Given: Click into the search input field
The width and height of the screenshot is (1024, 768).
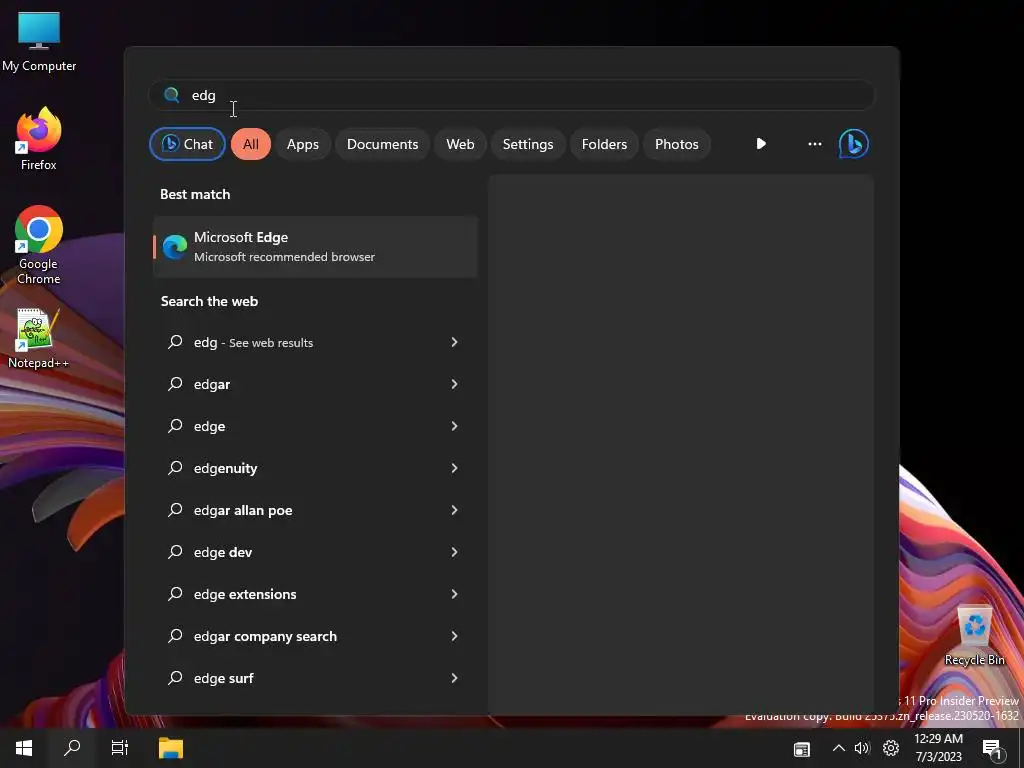Looking at the screenshot, I should click(512, 95).
